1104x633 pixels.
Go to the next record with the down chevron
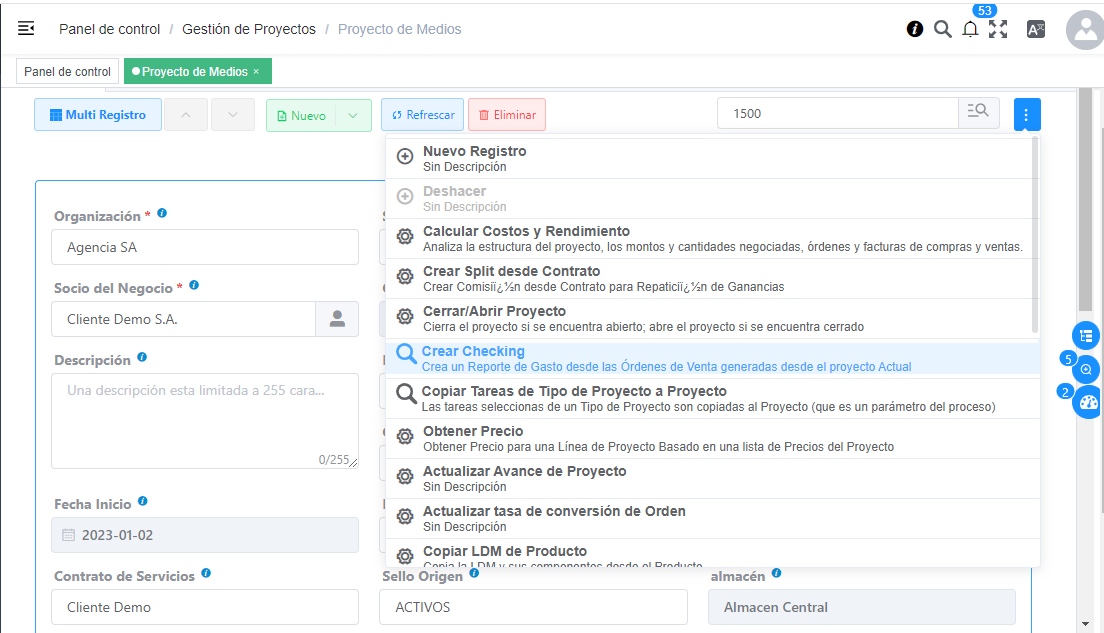tap(233, 115)
